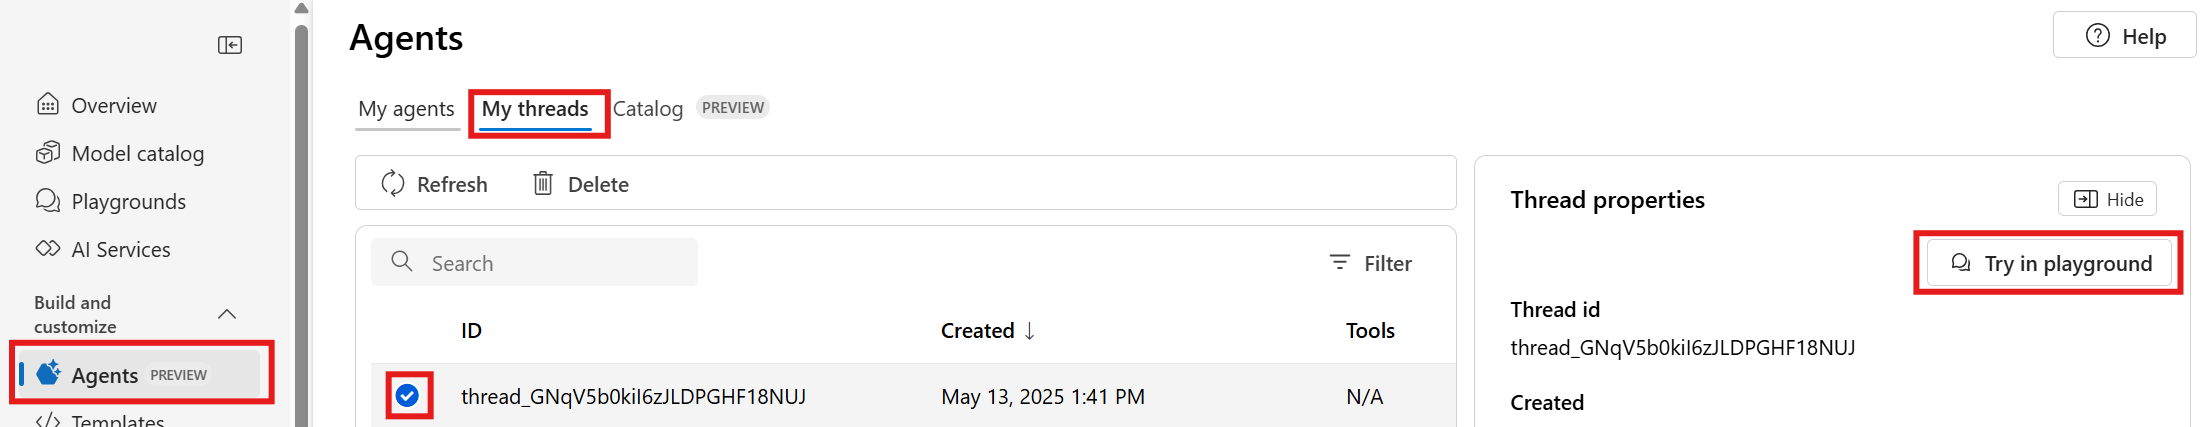This screenshot has height=427, width=2200.
Task: Open AI Services section
Action: [103, 249]
